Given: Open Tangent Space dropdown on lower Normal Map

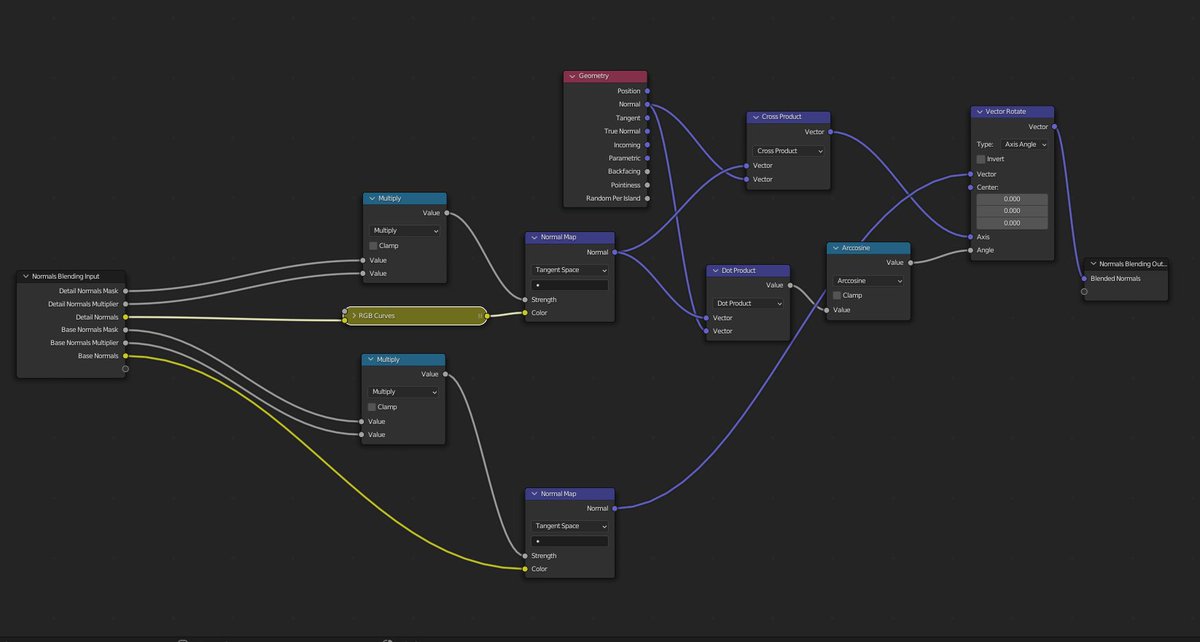Looking at the screenshot, I should pos(570,526).
